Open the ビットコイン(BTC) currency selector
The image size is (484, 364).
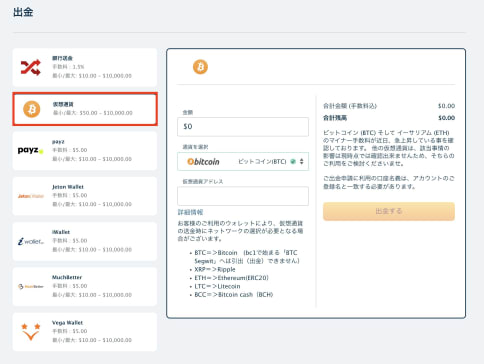(x=243, y=162)
